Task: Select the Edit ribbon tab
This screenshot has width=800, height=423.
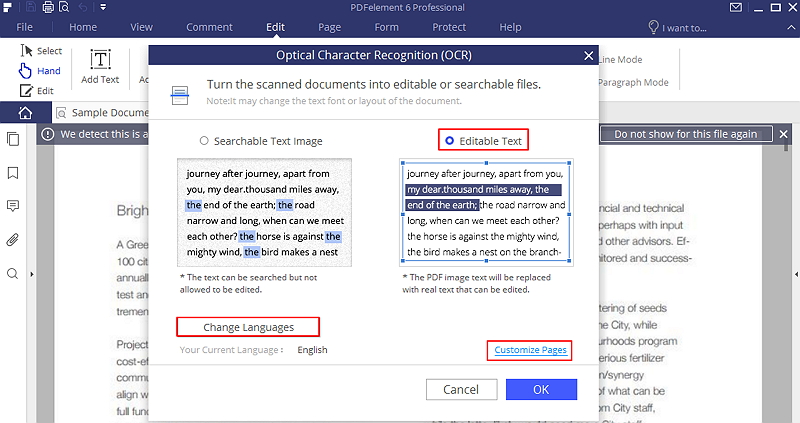Action: click(x=275, y=27)
